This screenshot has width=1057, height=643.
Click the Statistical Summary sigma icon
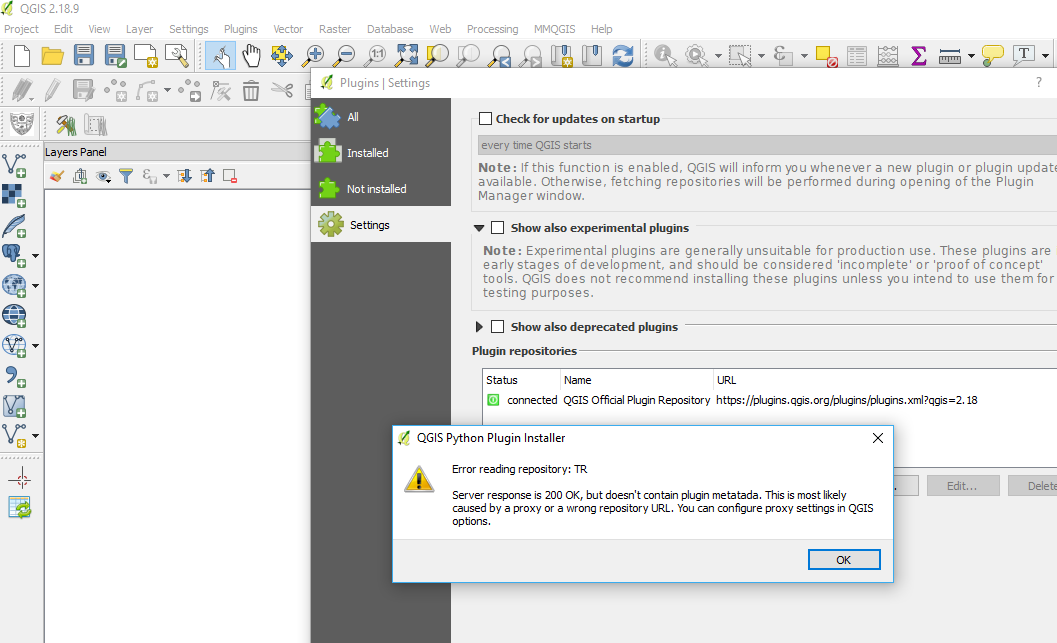point(918,55)
